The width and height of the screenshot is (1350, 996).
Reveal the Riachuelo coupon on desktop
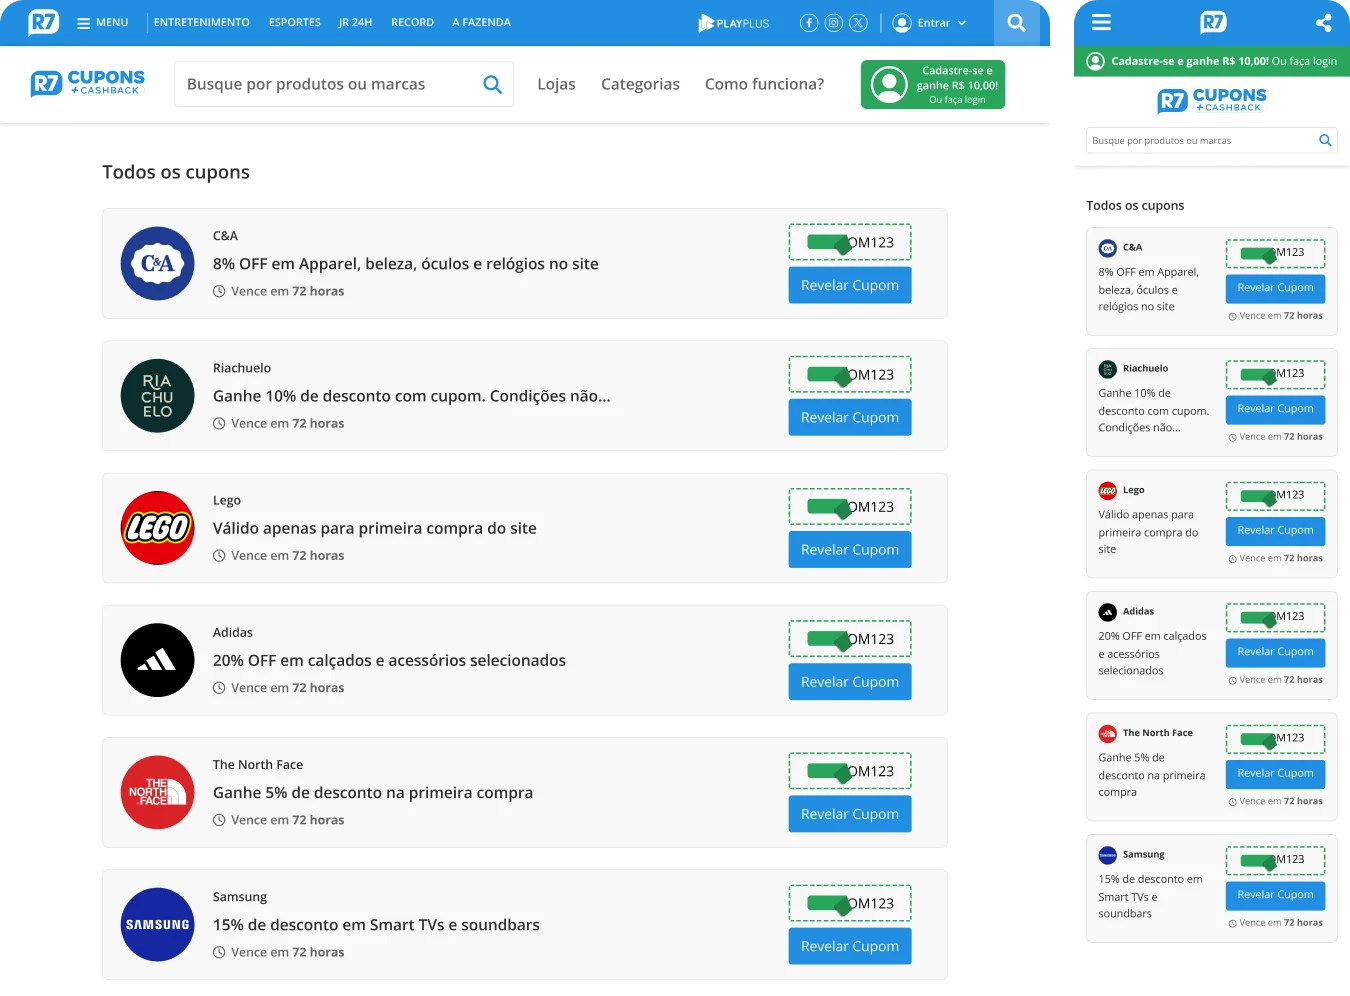pyautogui.click(x=850, y=417)
